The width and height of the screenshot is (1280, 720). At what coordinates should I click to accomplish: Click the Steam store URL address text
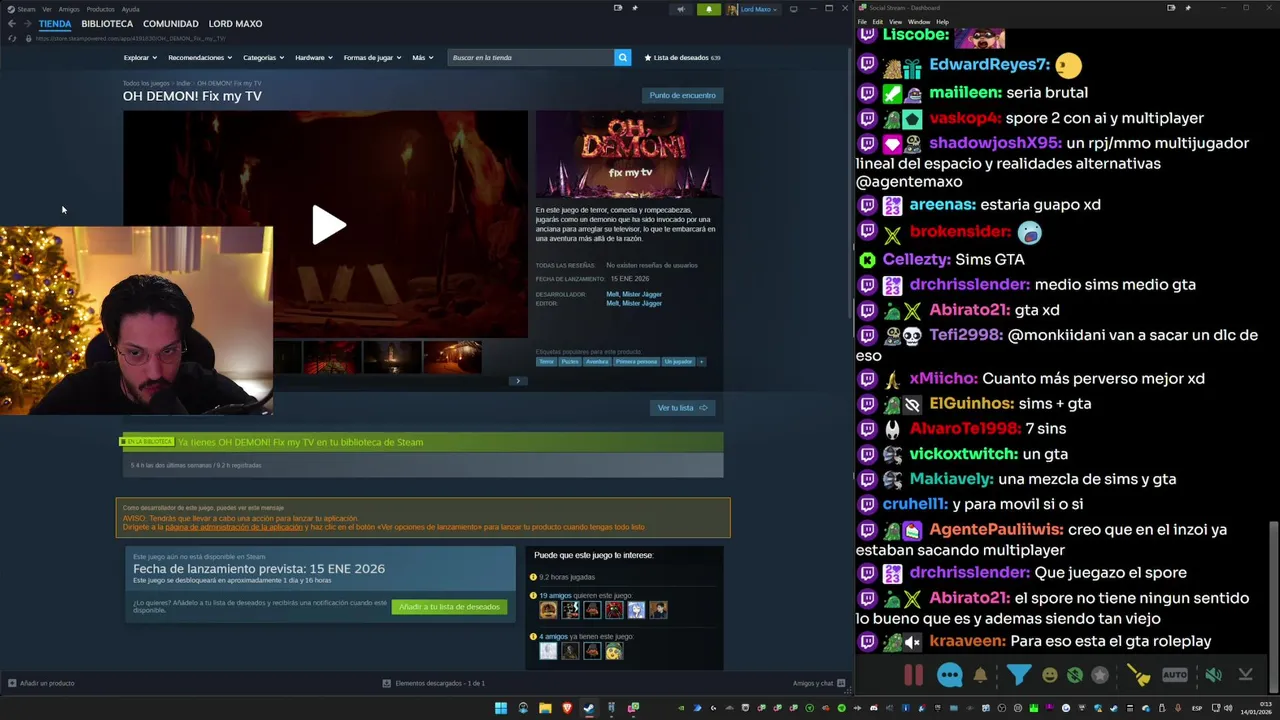tap(131, 38)
